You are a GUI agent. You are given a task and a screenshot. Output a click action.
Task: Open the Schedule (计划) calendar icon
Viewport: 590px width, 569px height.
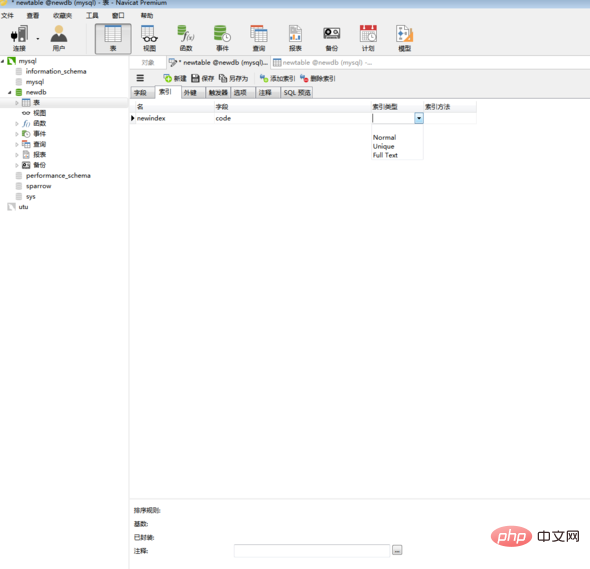[368, 38]
